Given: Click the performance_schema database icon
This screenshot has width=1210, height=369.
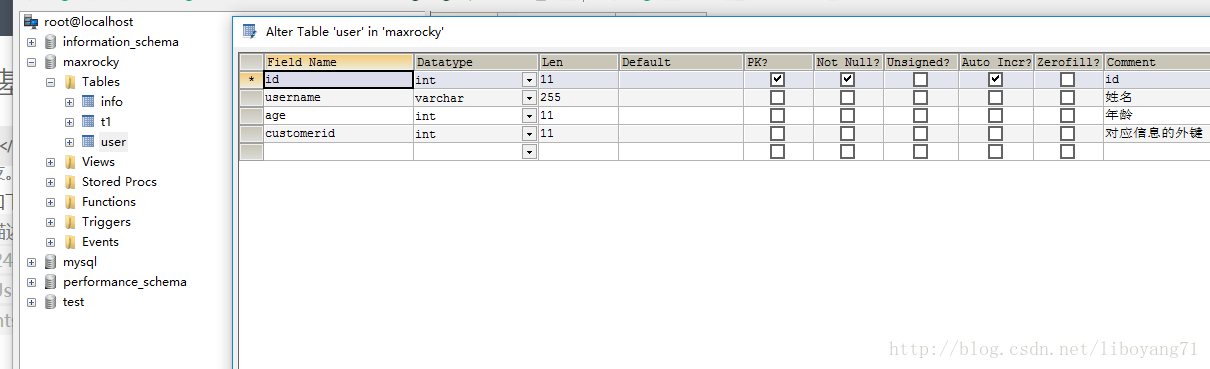Looking at the screenshot, I should point(51,281).
